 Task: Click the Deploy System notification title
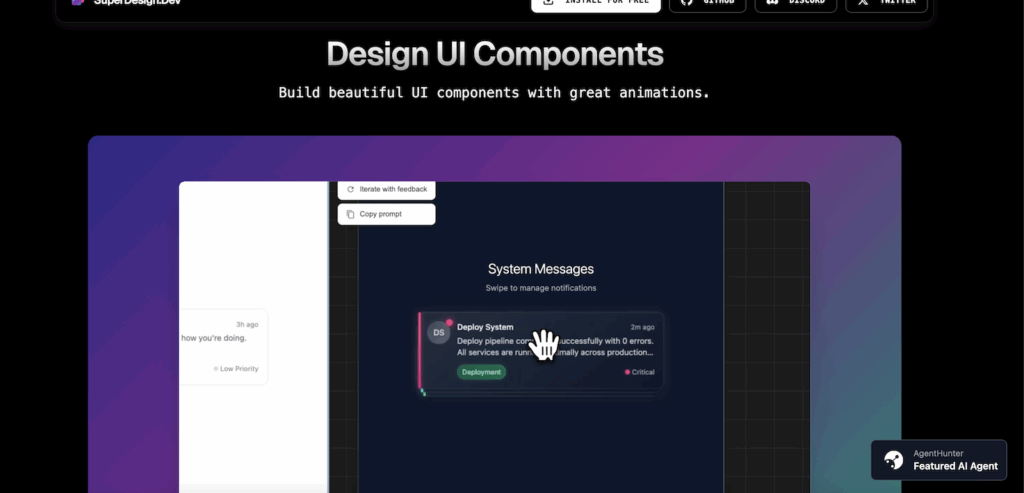tap(485, 327)
